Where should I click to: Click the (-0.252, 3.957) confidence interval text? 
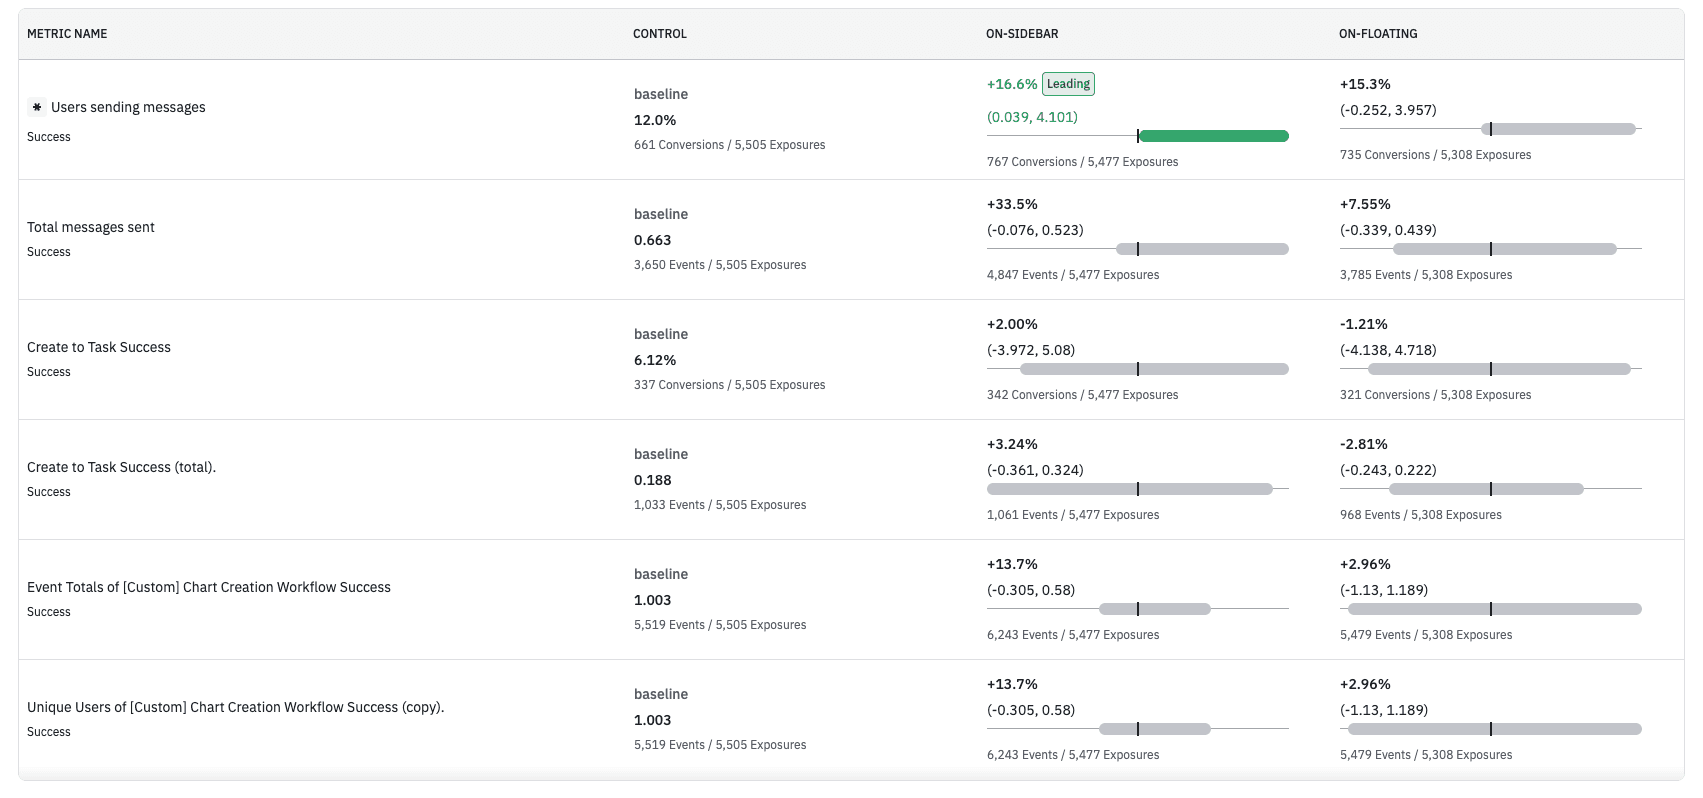coord(1388,110)
